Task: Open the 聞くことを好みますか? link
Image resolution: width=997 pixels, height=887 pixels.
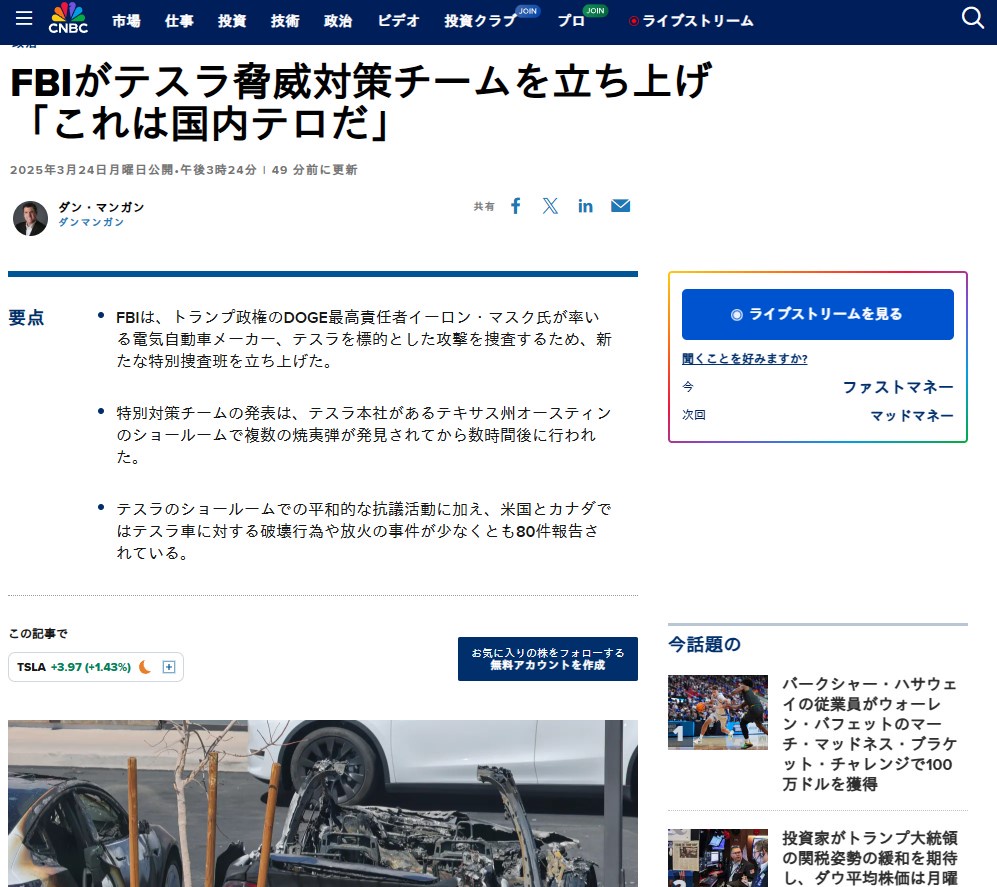Action: pos(745,359)
